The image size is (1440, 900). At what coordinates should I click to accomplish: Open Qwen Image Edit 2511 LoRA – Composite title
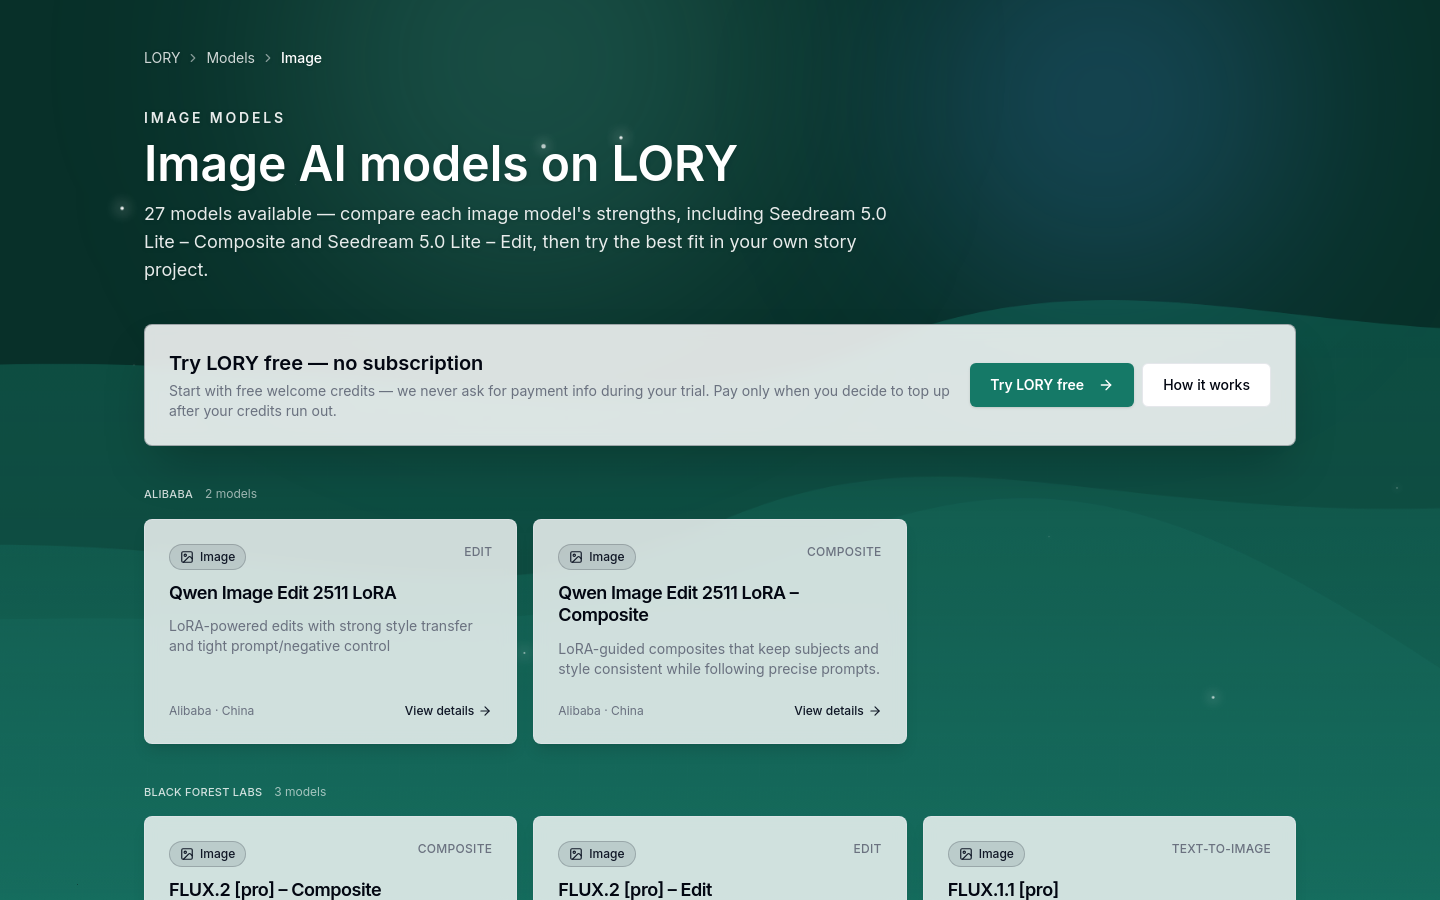(x=679, y=604)
